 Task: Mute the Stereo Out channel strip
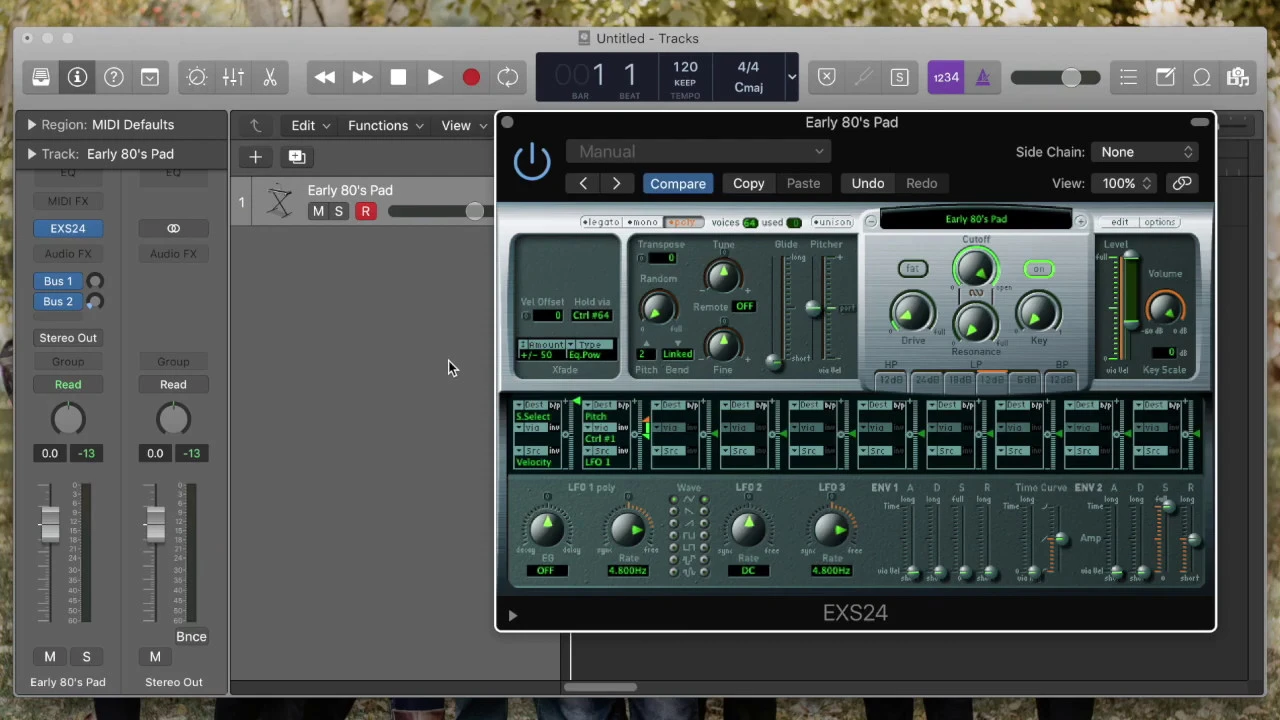tap(155, 657)
